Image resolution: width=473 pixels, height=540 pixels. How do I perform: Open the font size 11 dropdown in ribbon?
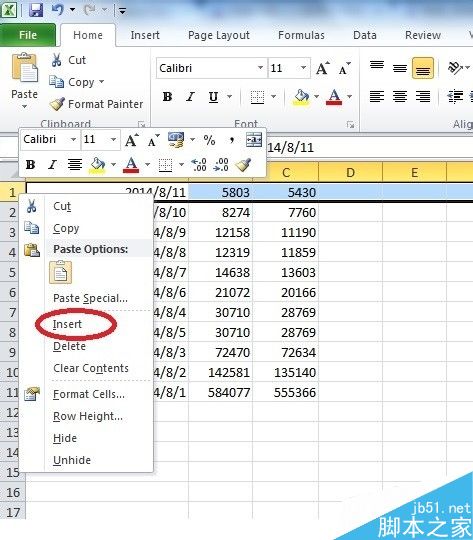(303, 68)
